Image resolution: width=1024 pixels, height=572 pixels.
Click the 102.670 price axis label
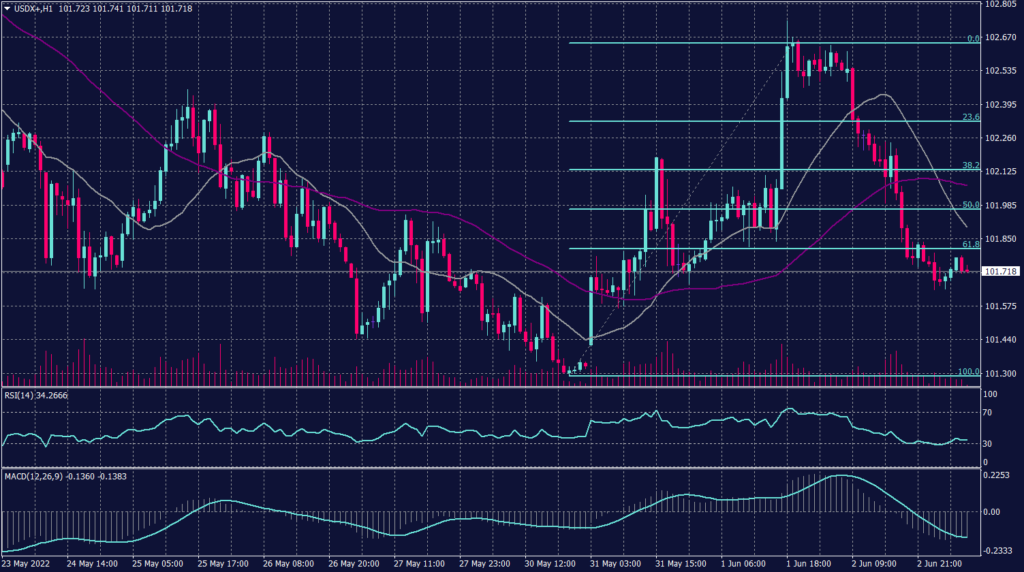(1000, 38)
